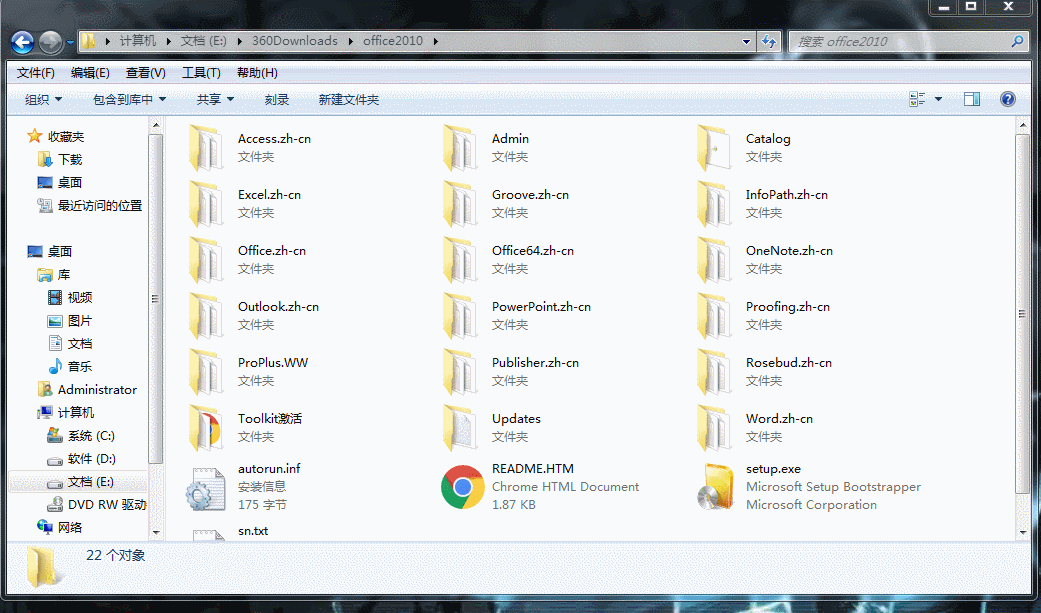Screen dimensions: 1041x613
Task: Select the Publisher.zh-cn folder icon
Action: pyautogui.click(x=460, y=372)
